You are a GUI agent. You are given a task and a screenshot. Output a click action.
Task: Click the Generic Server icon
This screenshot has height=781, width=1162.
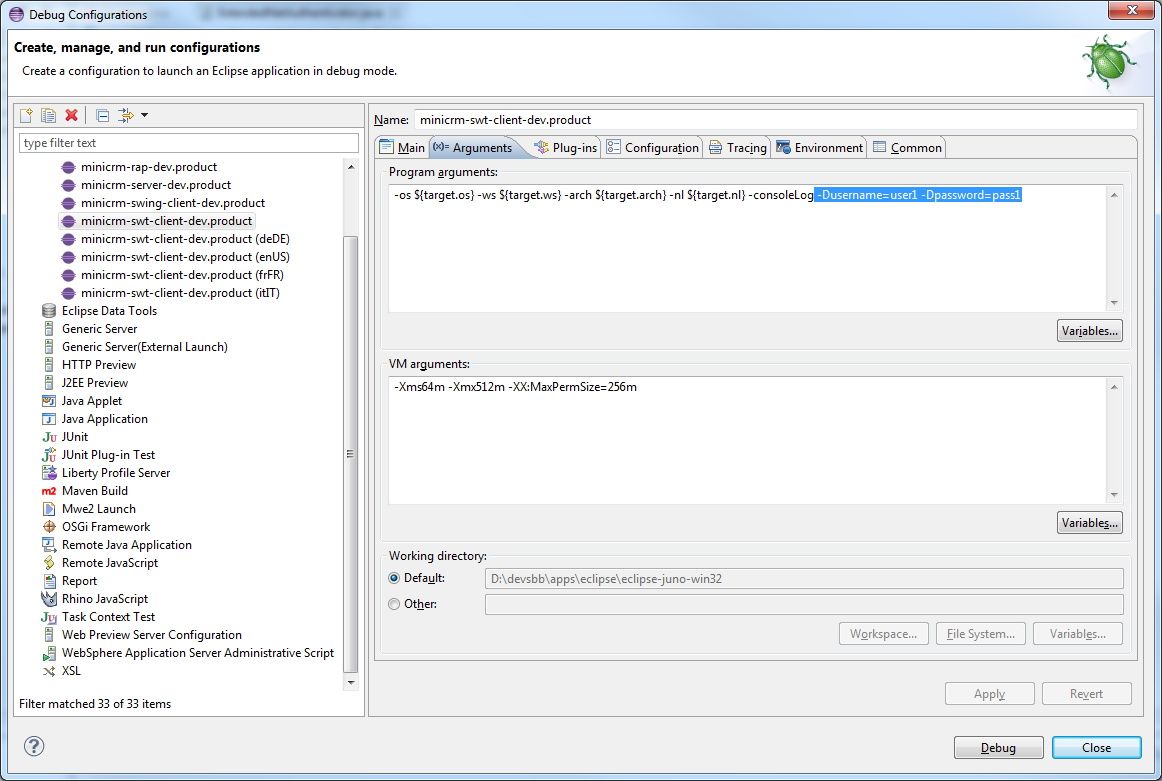point(49,328)
